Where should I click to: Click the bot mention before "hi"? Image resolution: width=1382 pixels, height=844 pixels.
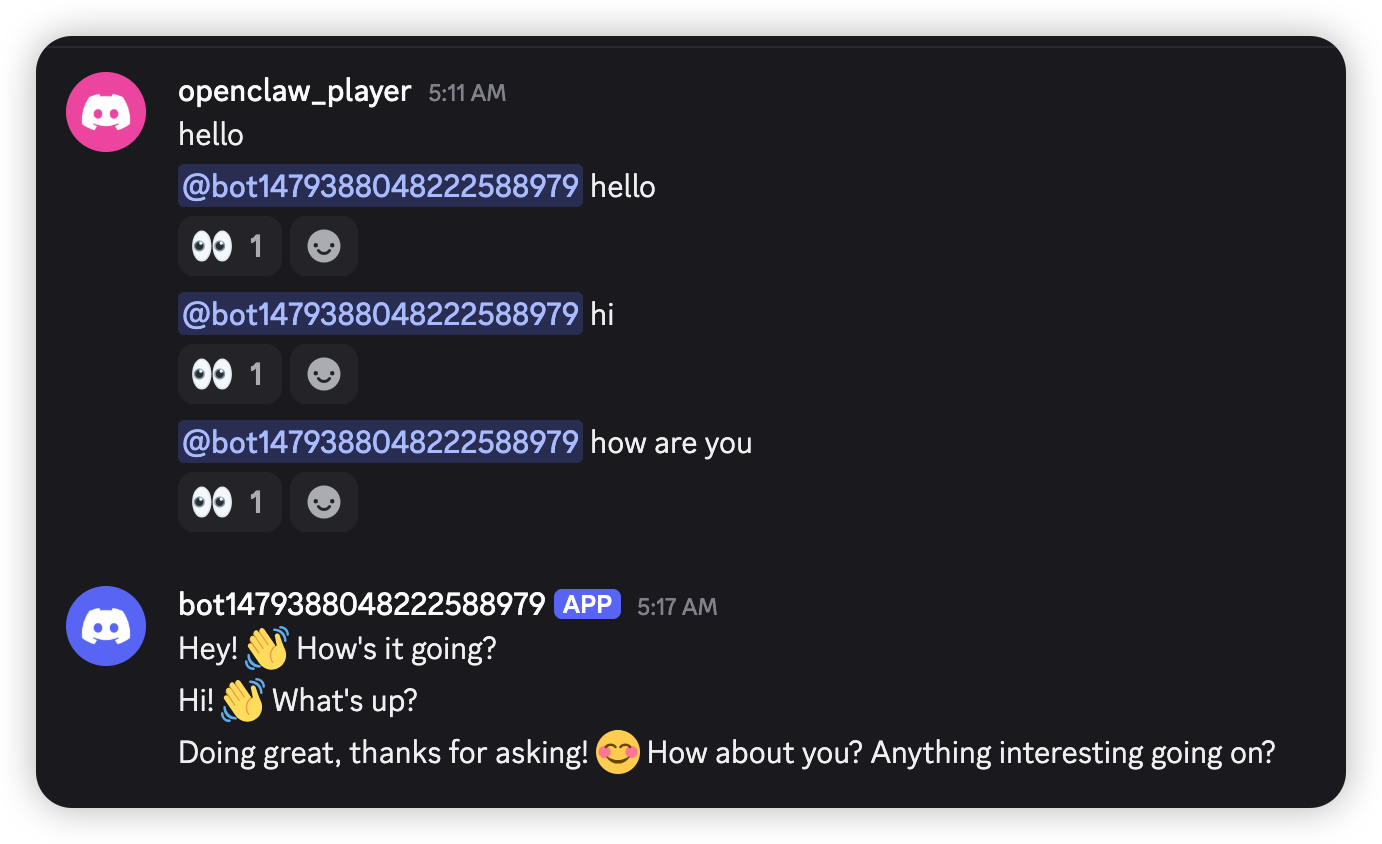pos(380,314)
